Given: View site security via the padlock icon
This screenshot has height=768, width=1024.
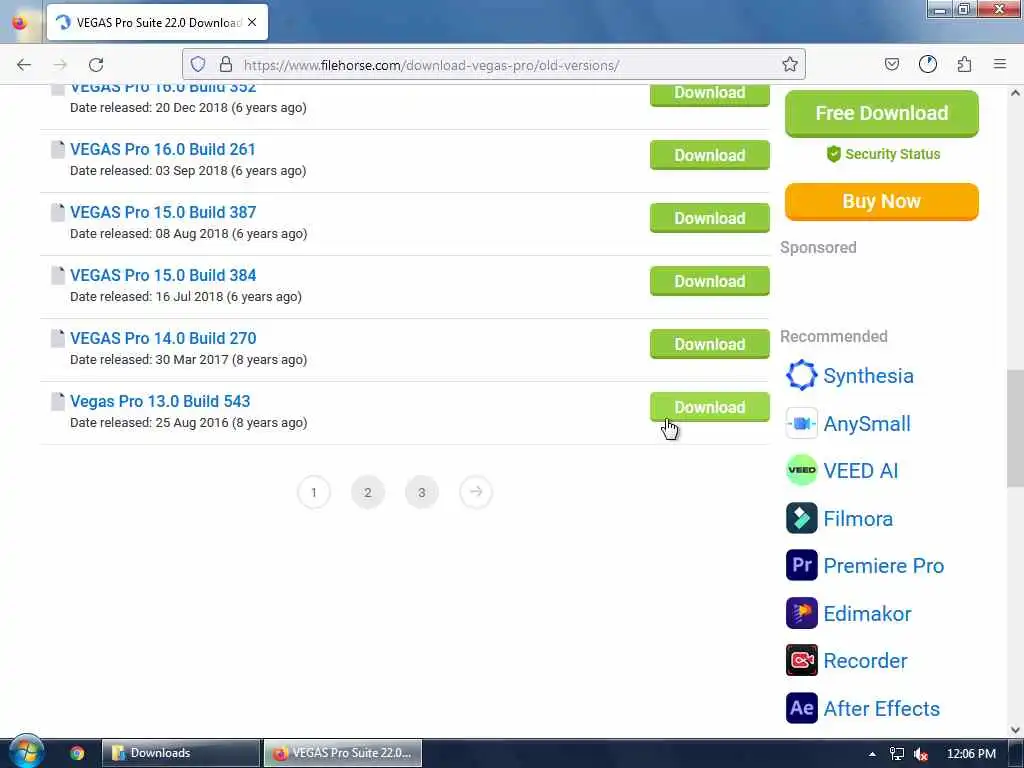Looking at the screenshot, I should pyautogui.click(x=226, y=64).
